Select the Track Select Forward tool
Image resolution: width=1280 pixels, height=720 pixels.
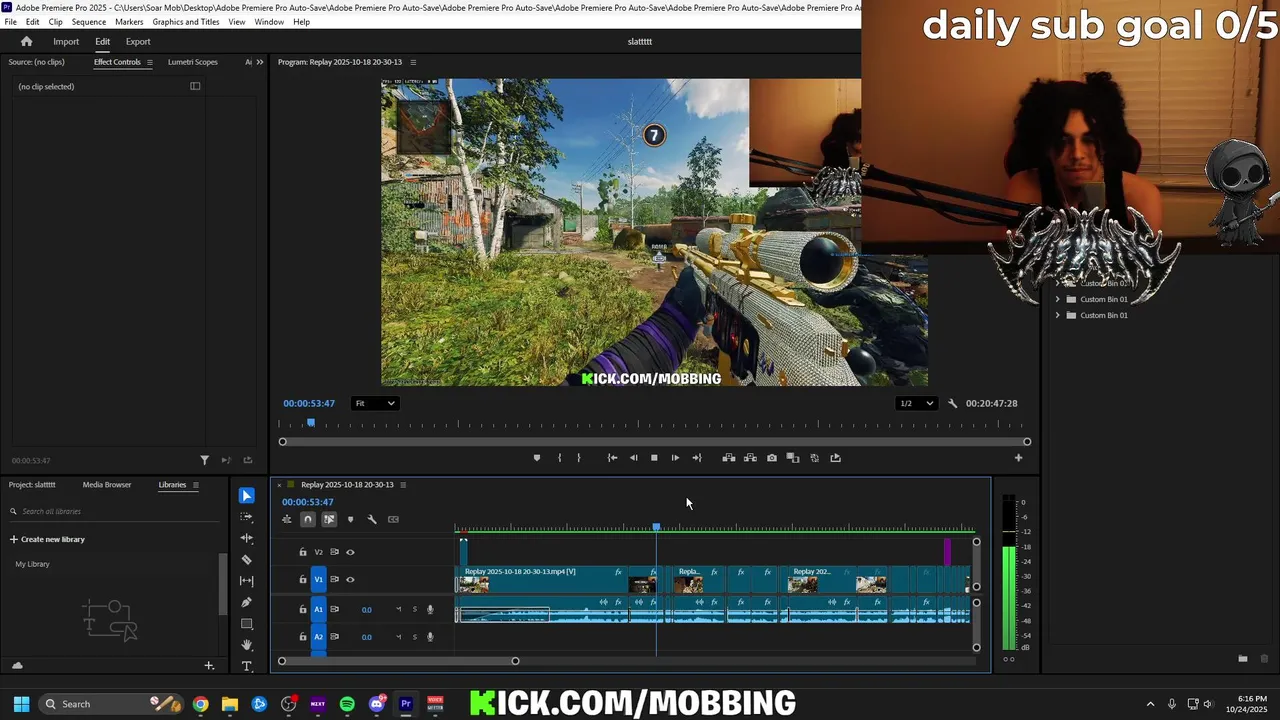pos(246,517)
